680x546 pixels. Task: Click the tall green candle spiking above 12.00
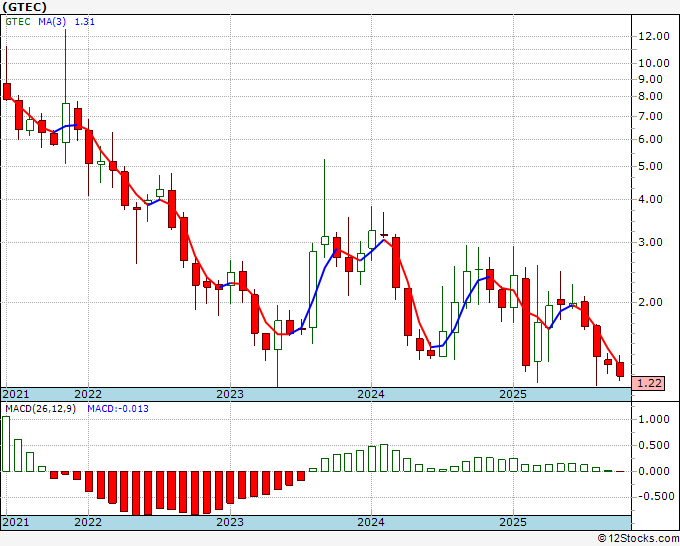tap(66, 123)
